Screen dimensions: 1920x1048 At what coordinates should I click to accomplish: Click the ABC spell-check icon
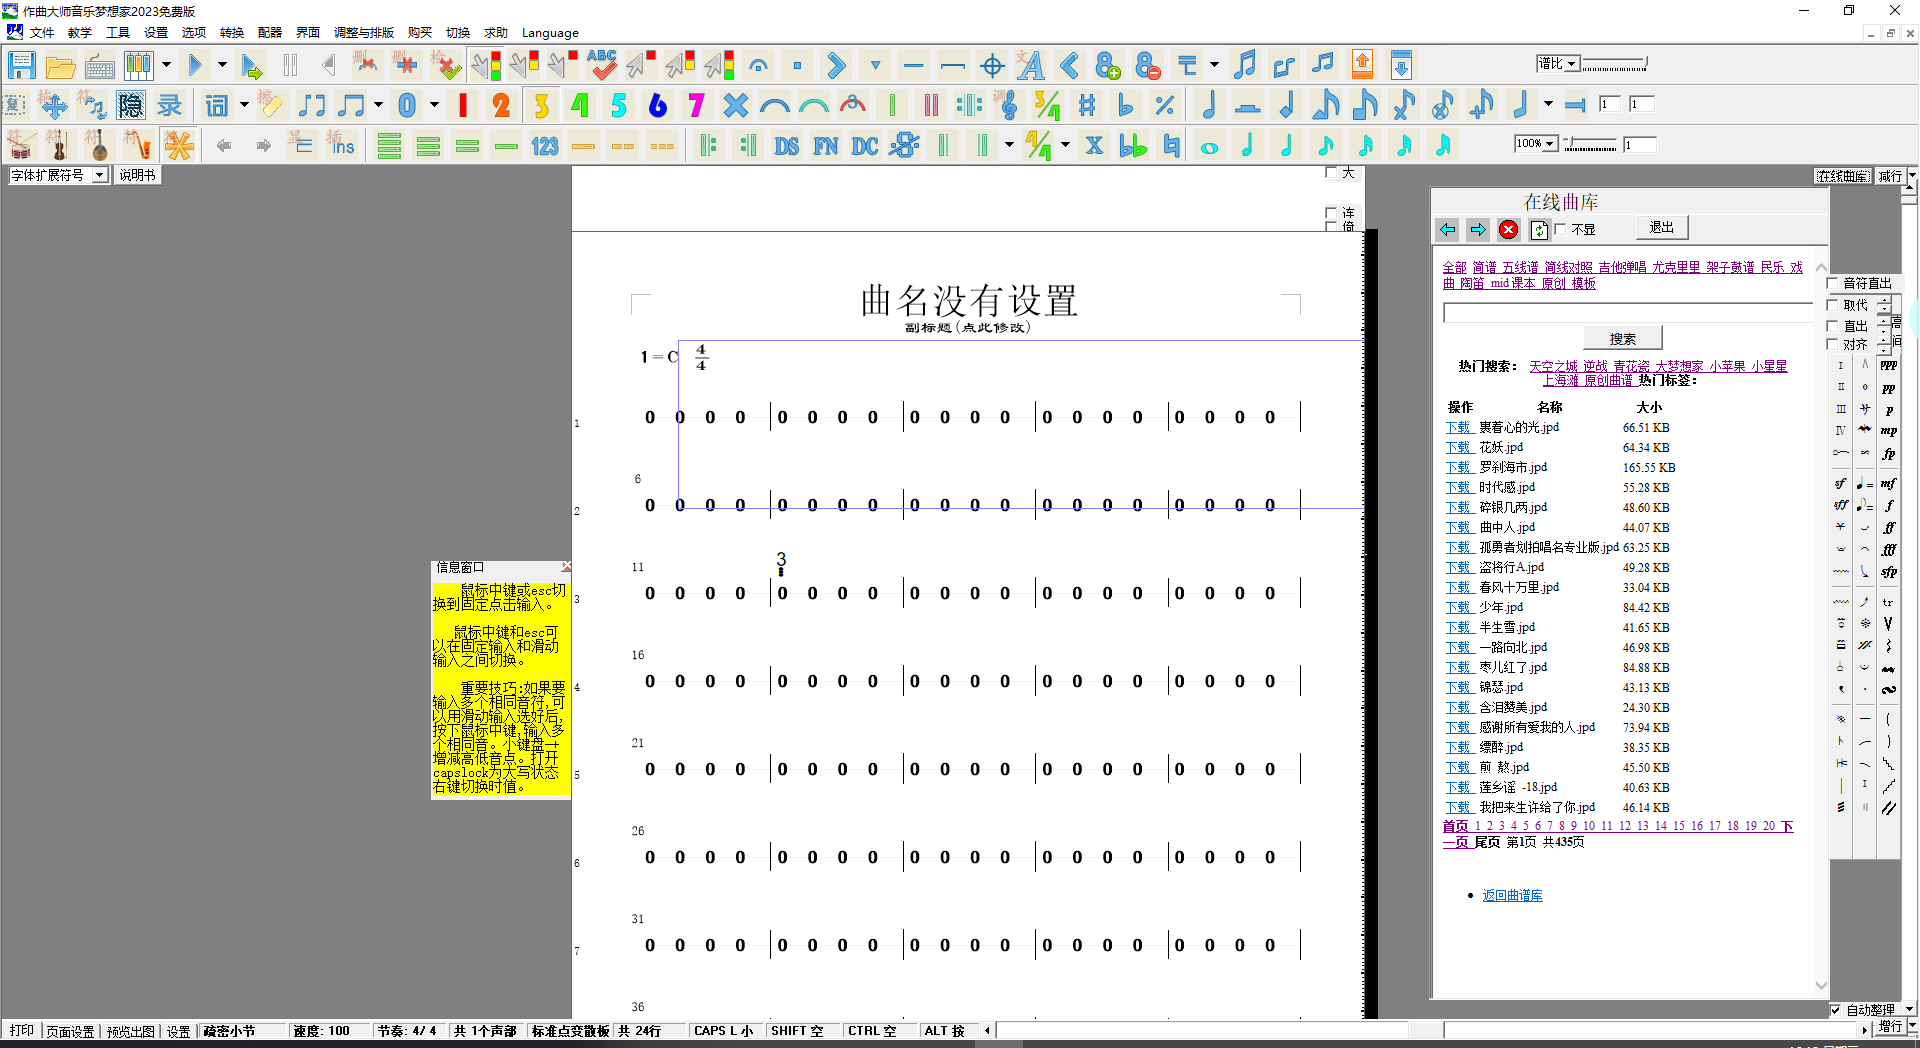click(x=601, y=66)
